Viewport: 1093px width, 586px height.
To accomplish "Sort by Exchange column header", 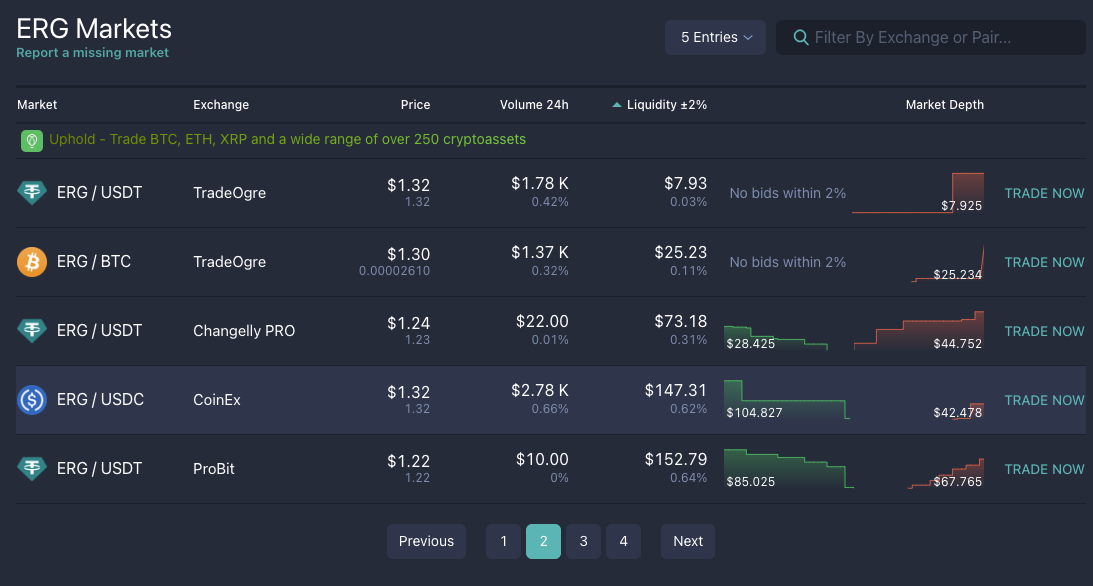I will (221, 105).
